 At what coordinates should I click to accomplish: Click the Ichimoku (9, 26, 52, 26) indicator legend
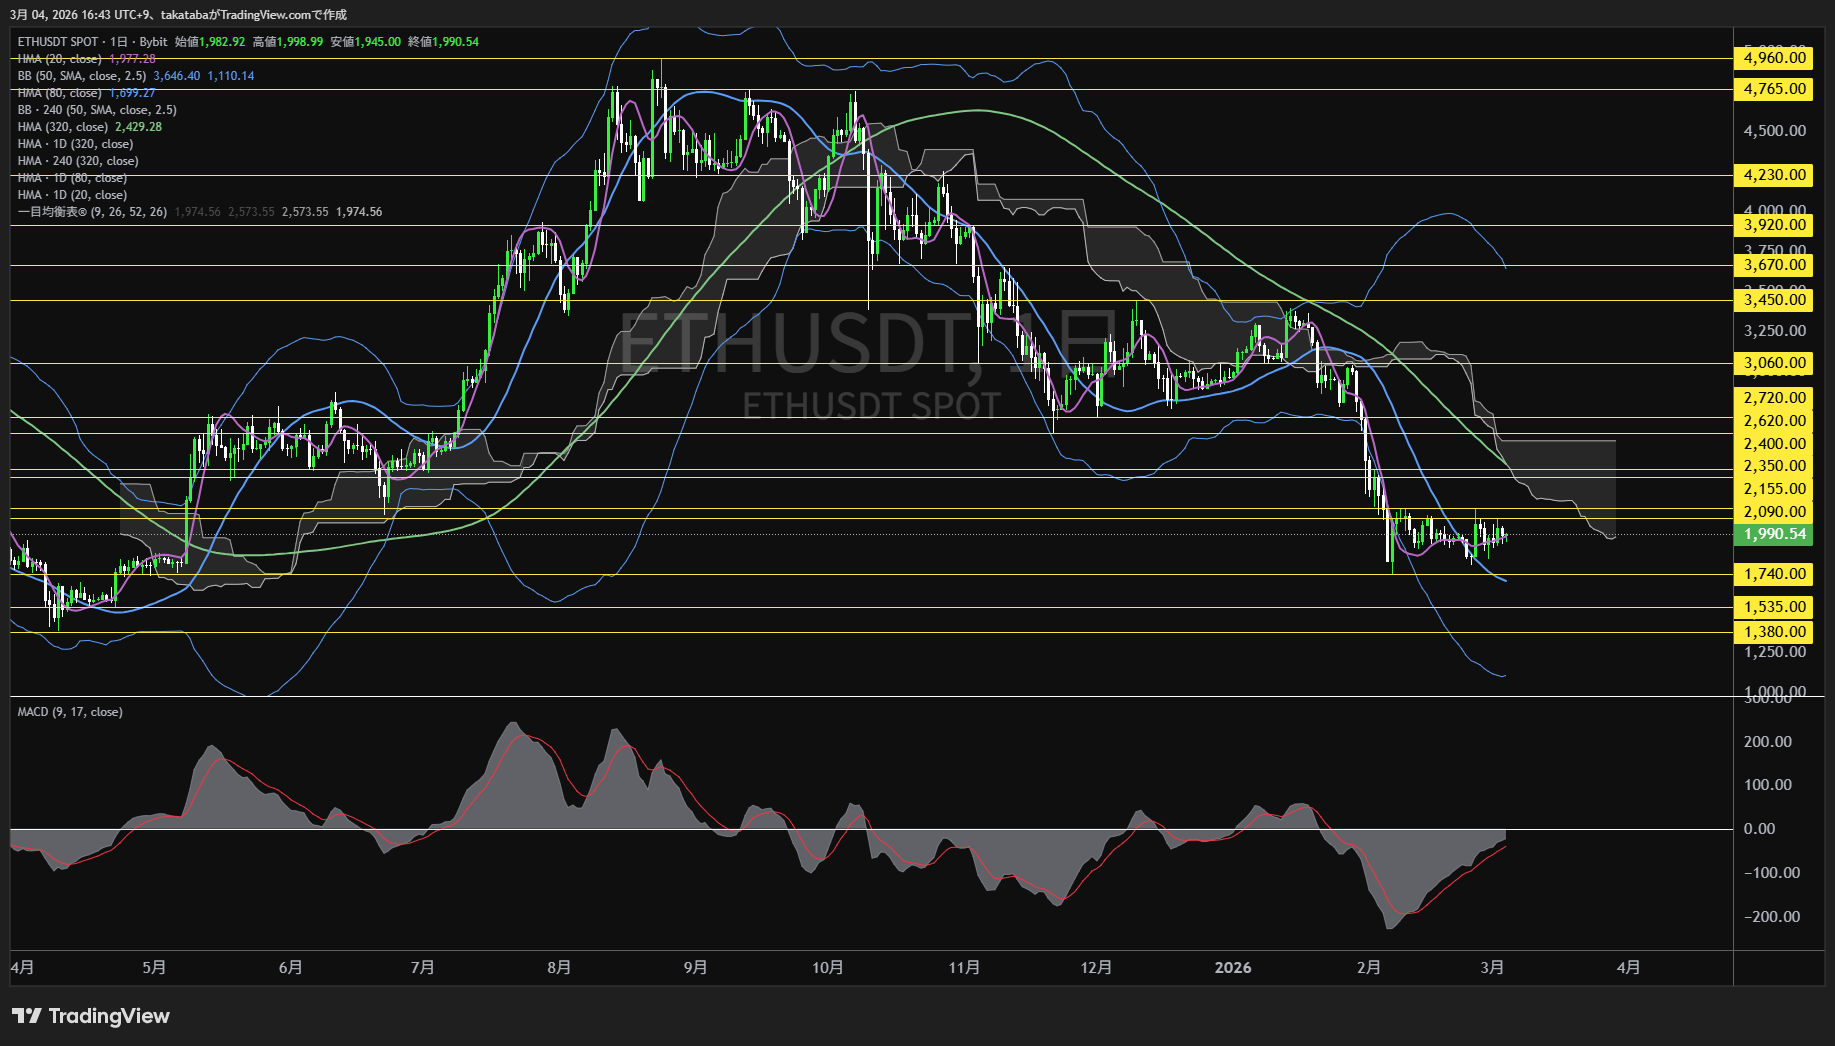point(92,212)
